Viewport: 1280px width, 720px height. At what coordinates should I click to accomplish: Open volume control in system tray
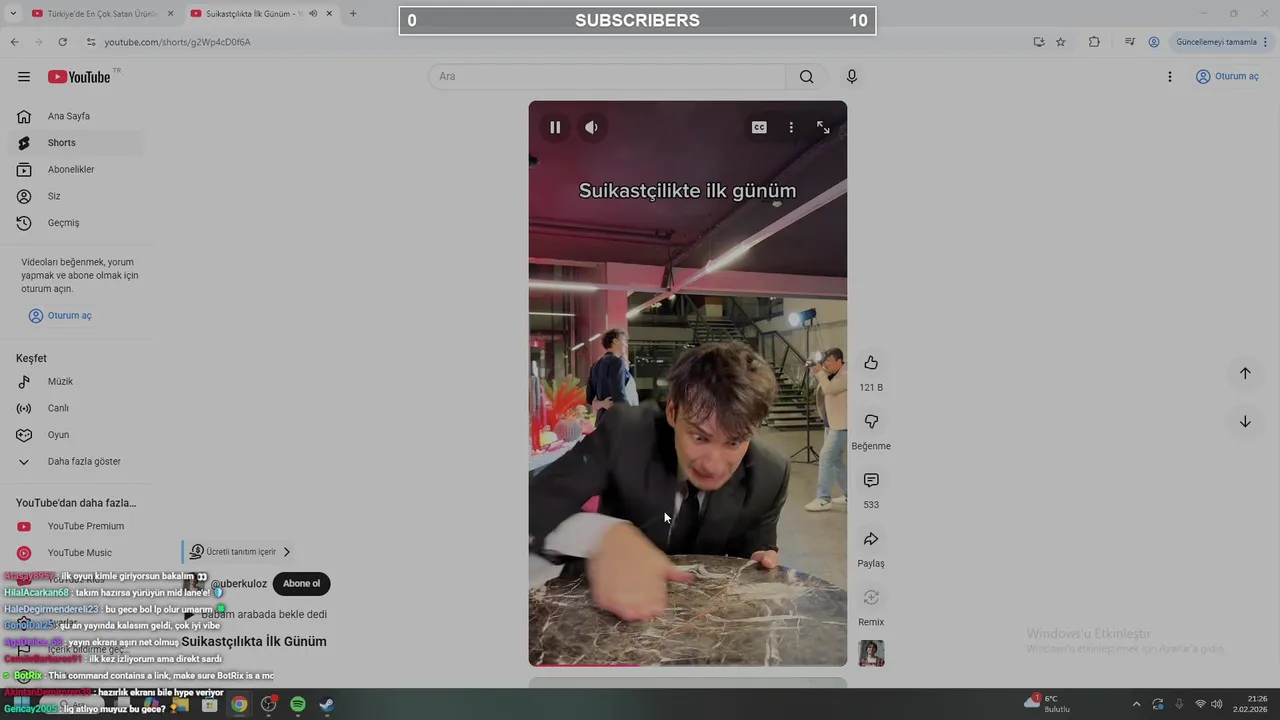1217,705
